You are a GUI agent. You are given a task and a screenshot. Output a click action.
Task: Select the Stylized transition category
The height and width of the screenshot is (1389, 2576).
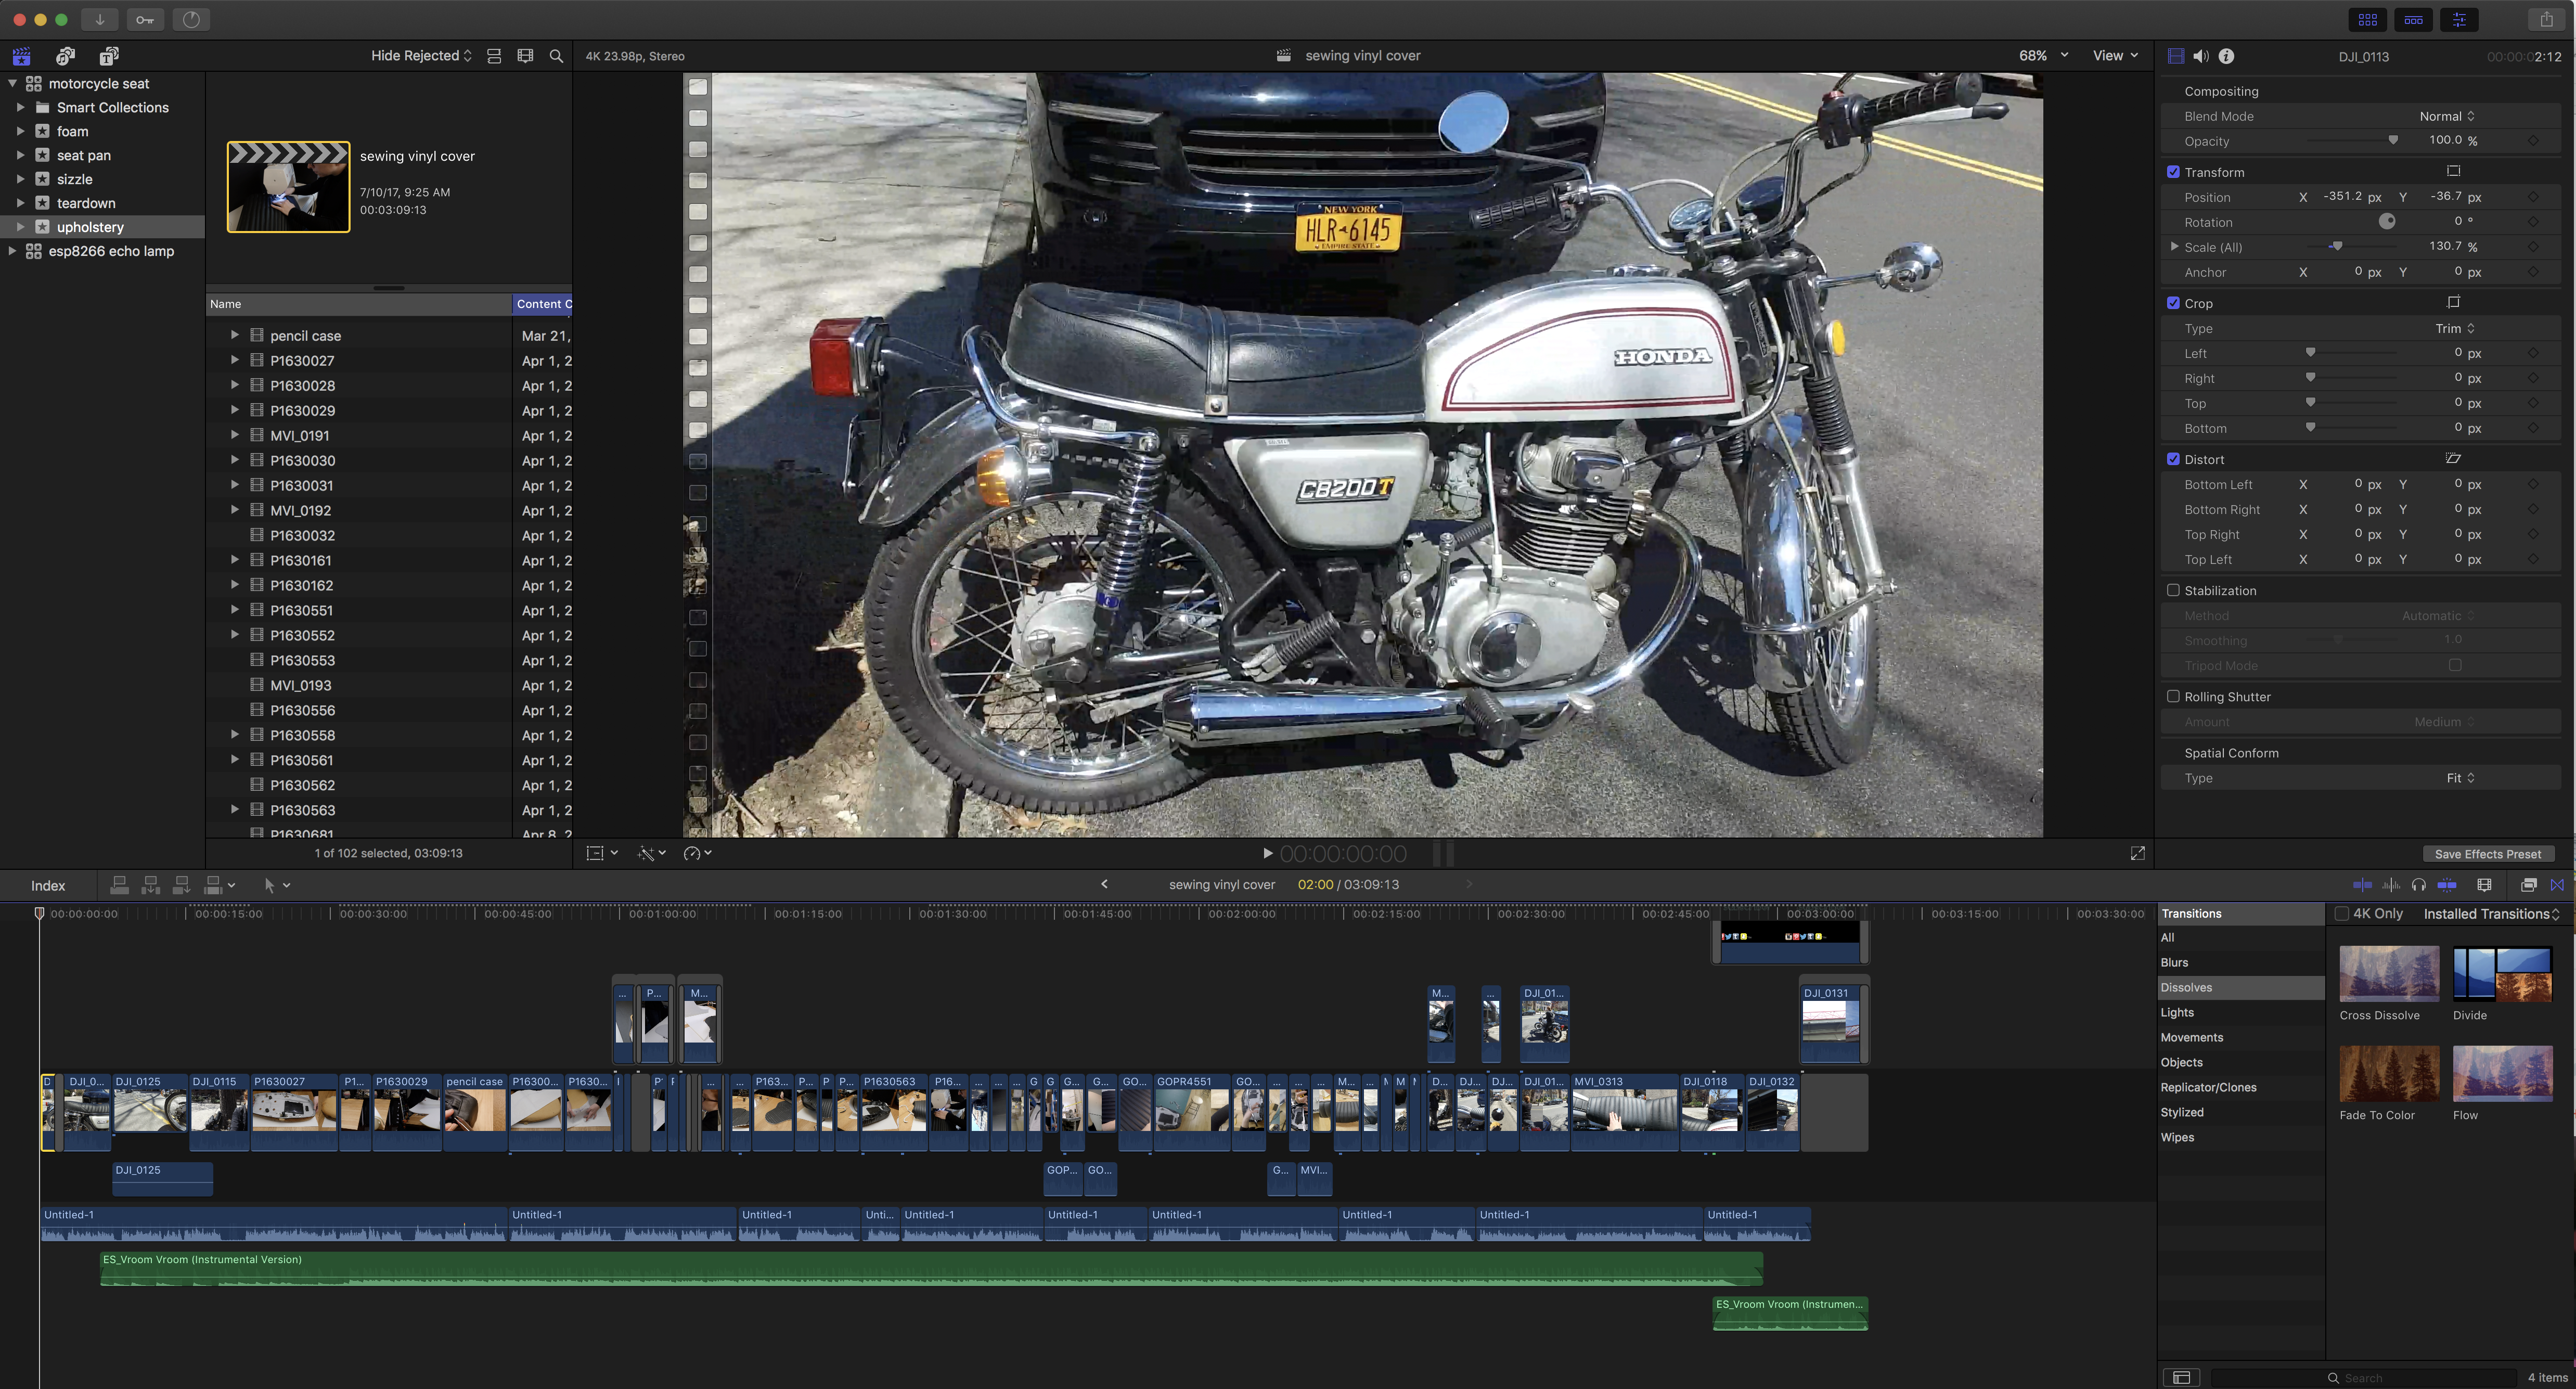[x=2240, y=1112]
